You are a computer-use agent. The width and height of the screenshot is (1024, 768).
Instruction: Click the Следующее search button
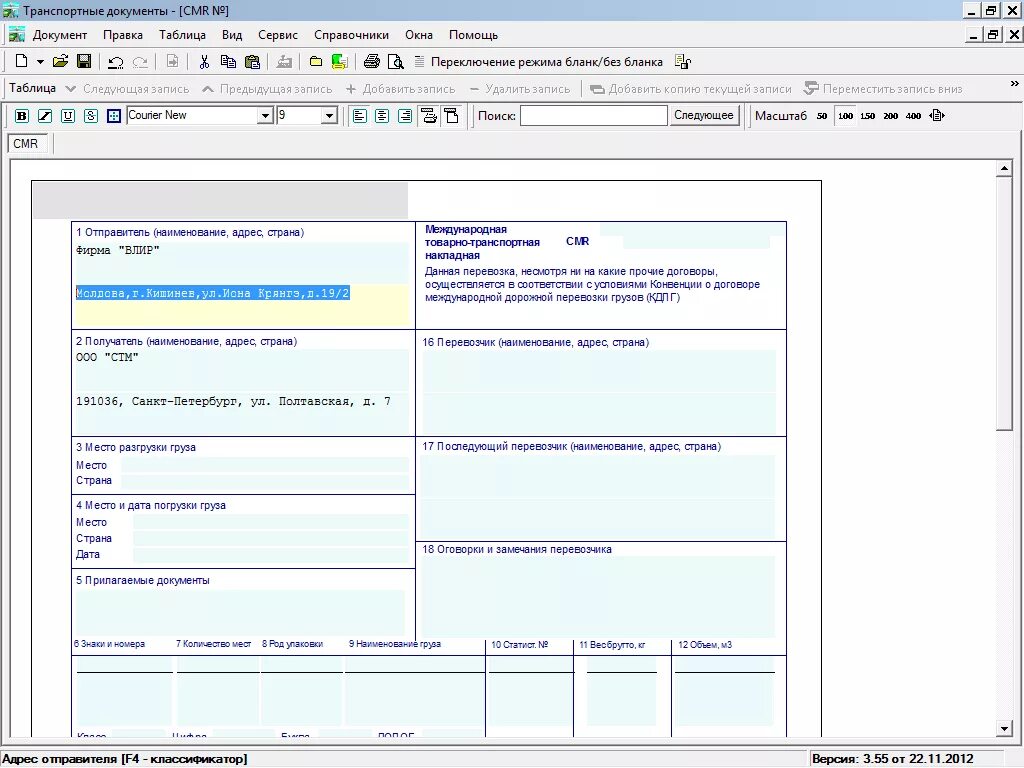(x=703, y=115)
